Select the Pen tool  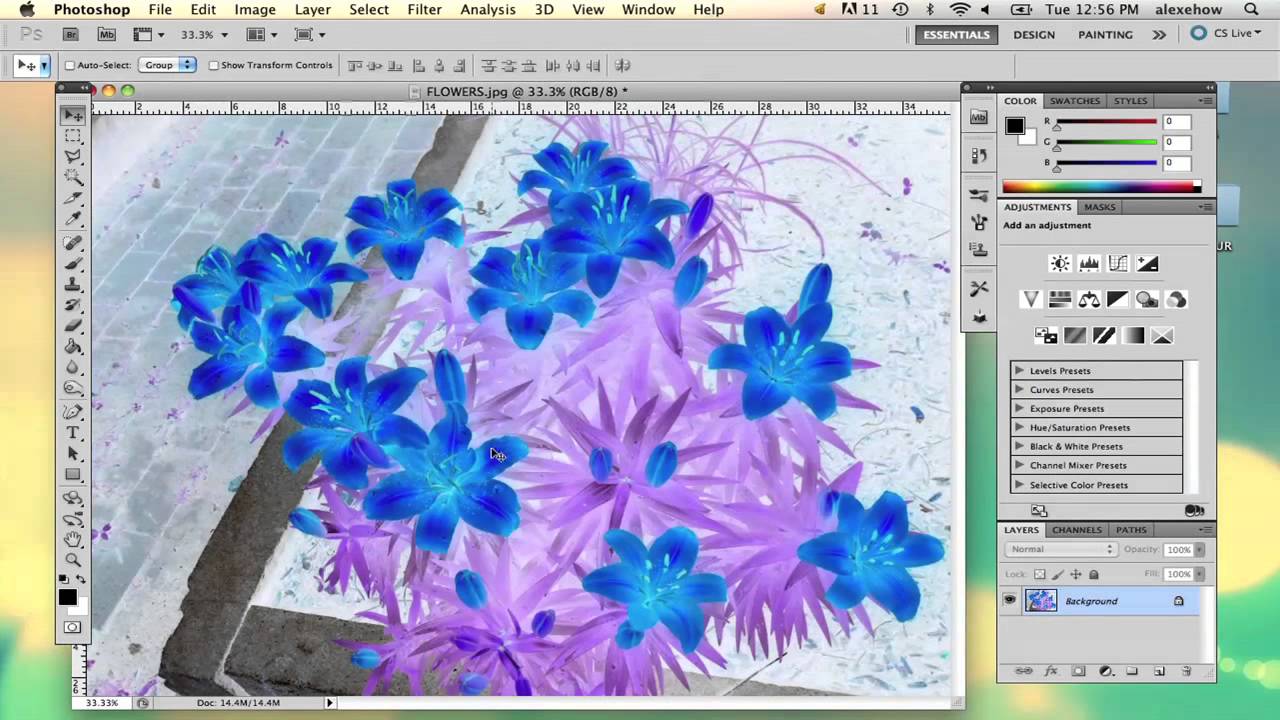coord(73,412)
